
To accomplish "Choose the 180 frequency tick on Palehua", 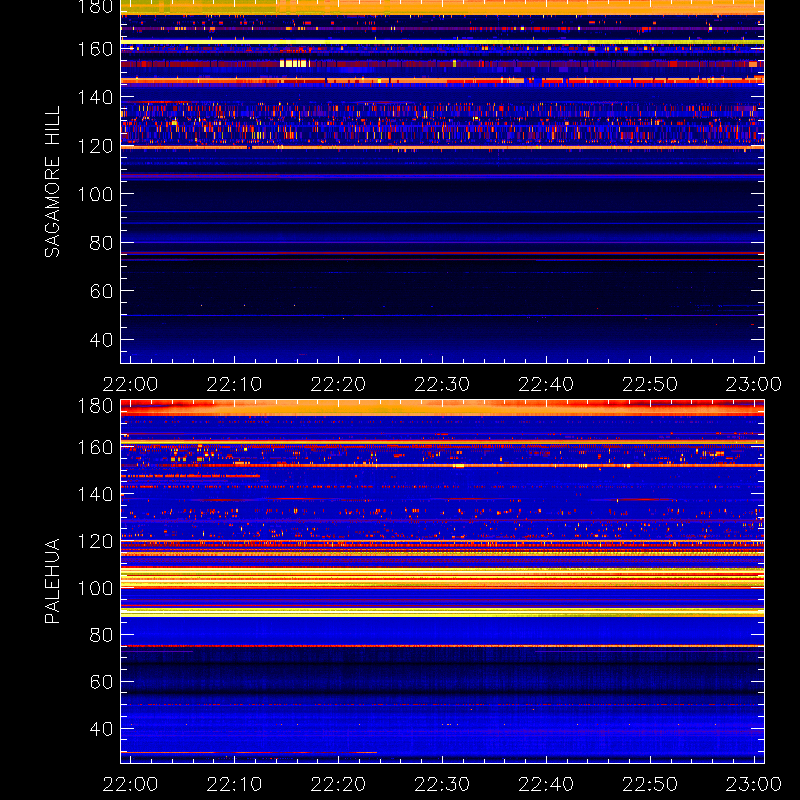I will coord(95,406).
